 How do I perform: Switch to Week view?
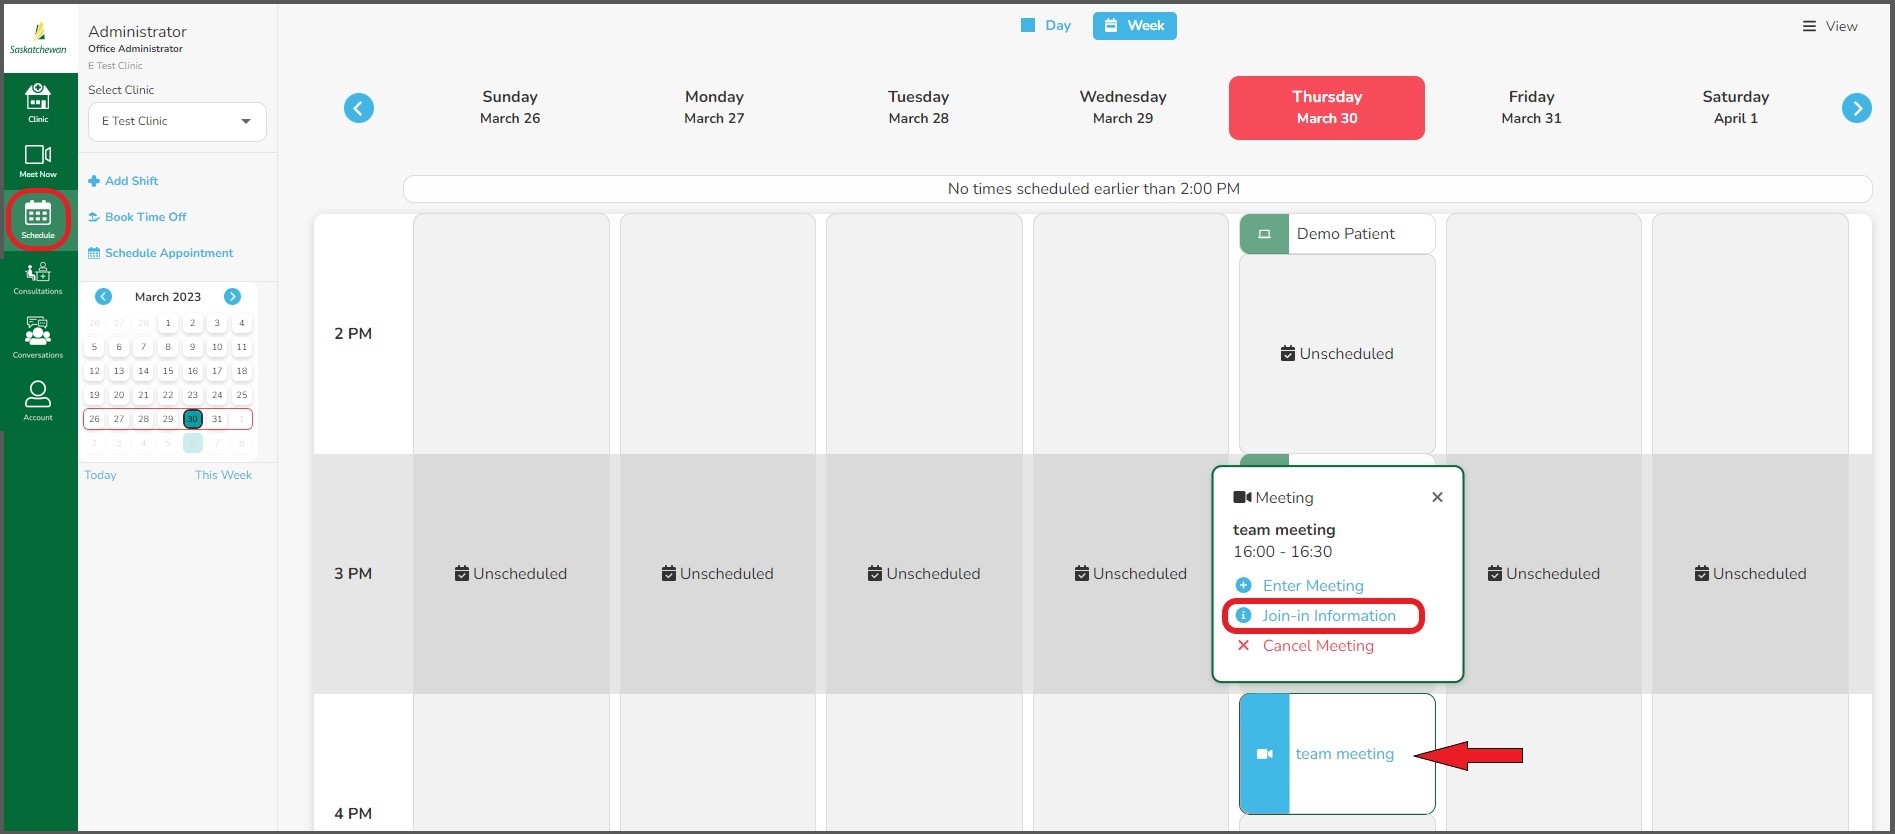point(1134,26)
